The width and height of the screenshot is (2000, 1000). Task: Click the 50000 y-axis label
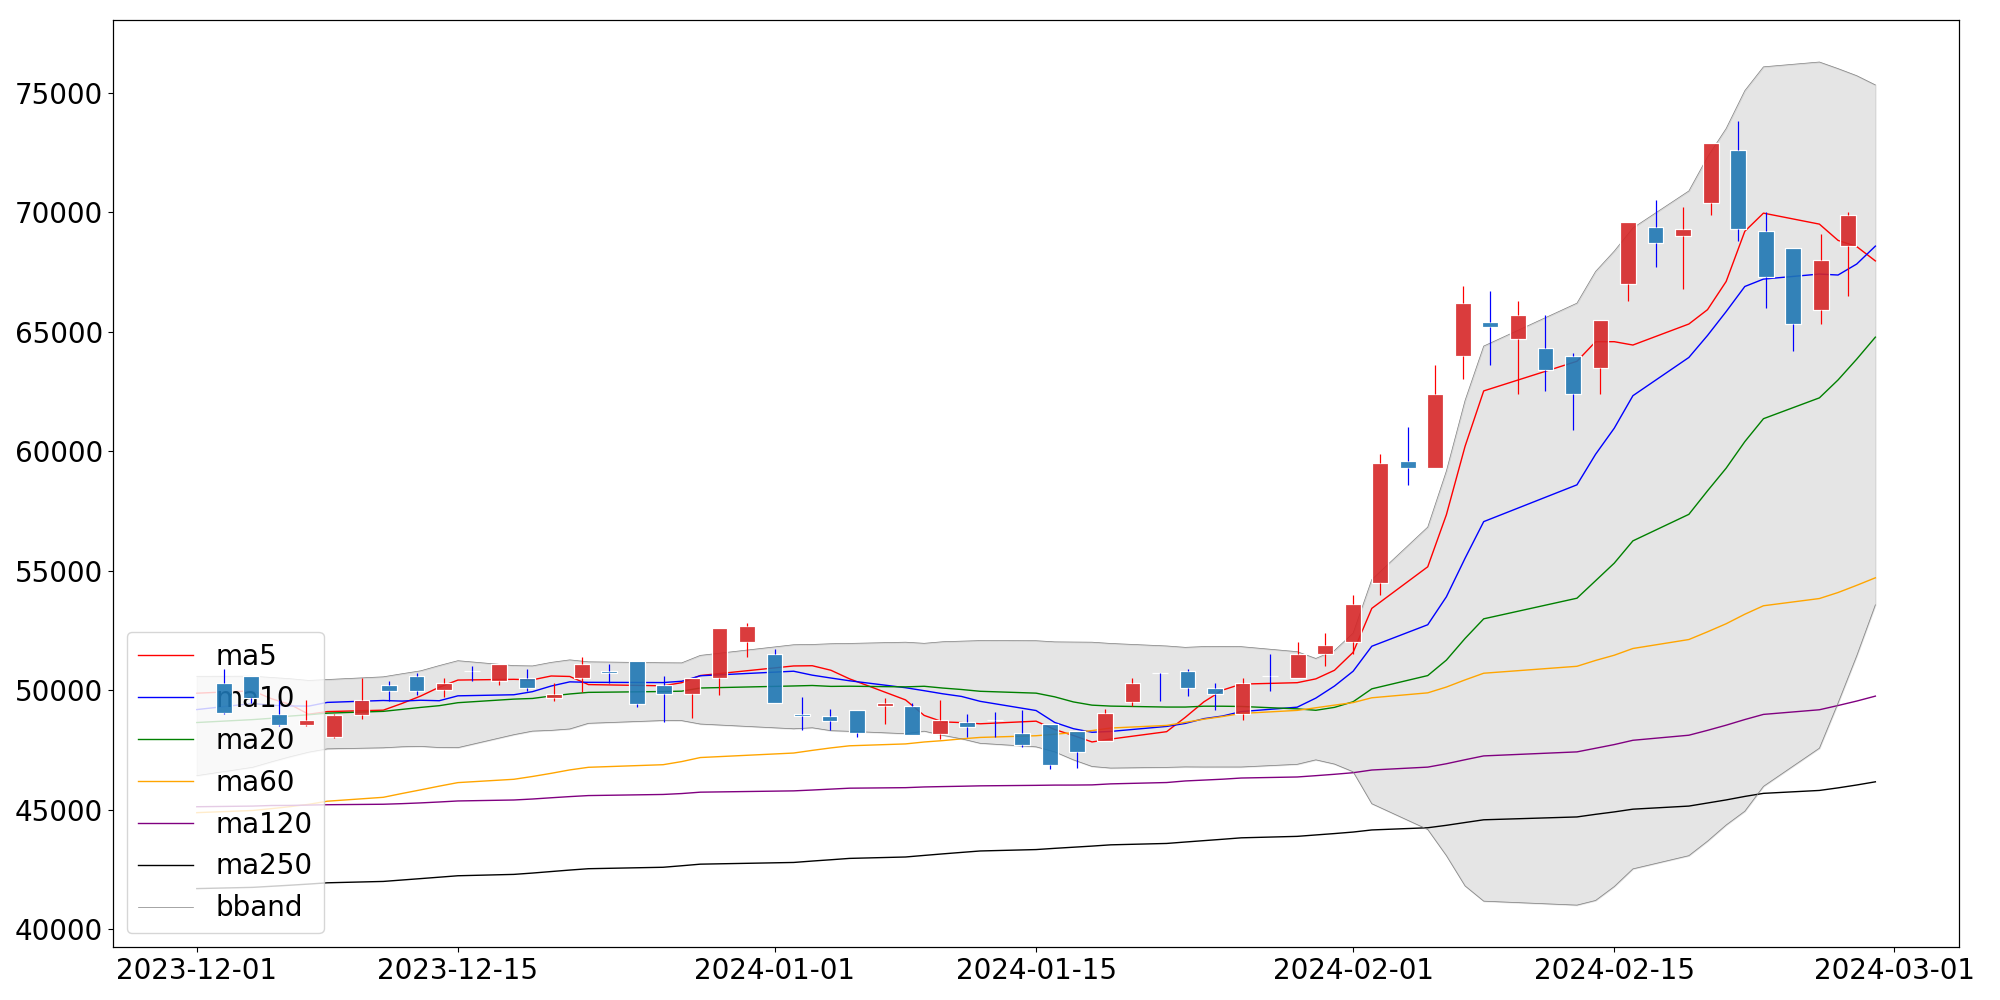coord(59,691)
